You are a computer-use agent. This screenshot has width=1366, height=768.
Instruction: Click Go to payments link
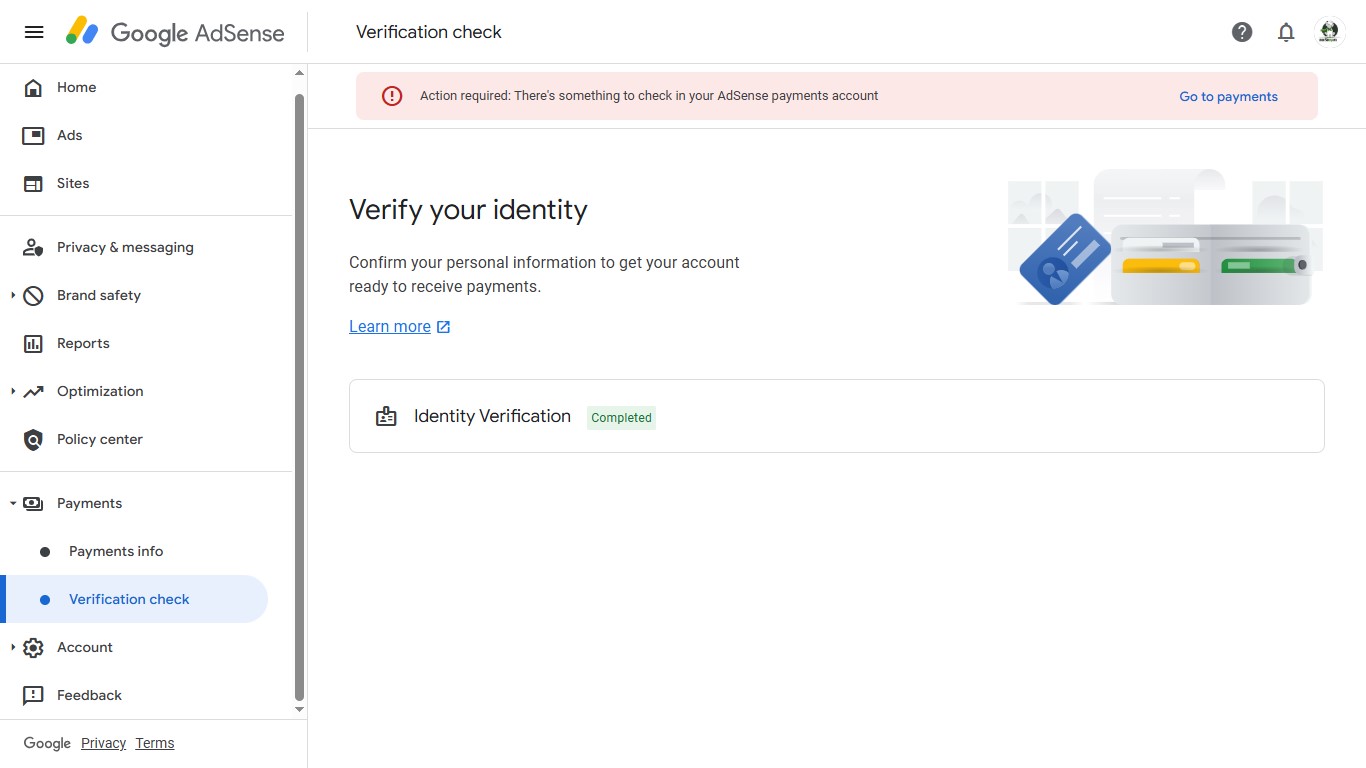pos(1228,97)
